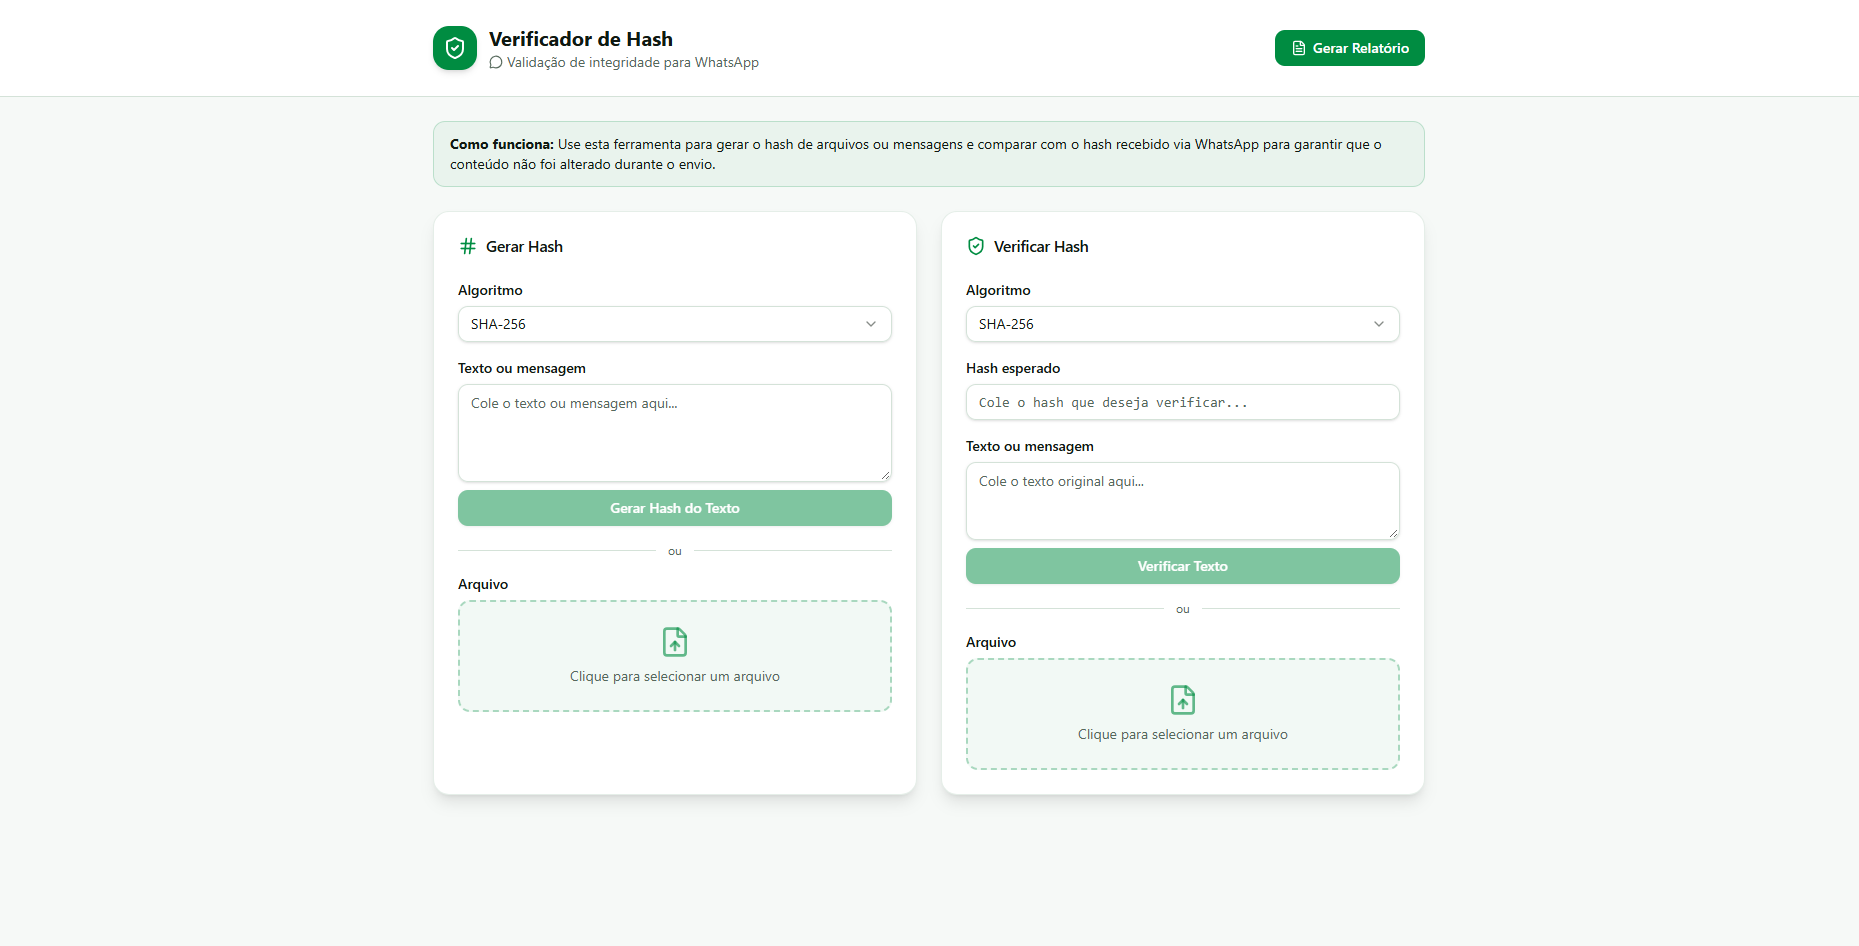
Task: Focus the Hash esperado input field
Action: pyautogui.click(x=1183, y=402)
